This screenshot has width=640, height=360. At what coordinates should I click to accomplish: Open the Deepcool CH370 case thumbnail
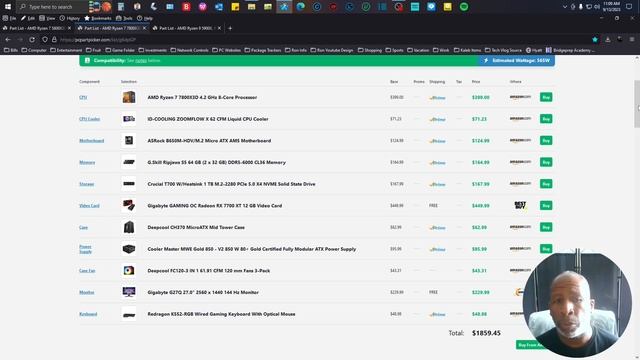129,227
